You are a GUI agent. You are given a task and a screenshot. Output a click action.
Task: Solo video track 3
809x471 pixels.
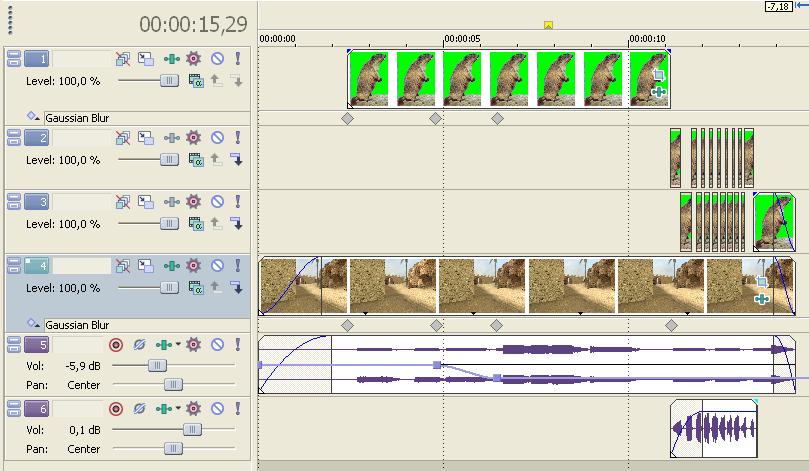pos(237,202)
